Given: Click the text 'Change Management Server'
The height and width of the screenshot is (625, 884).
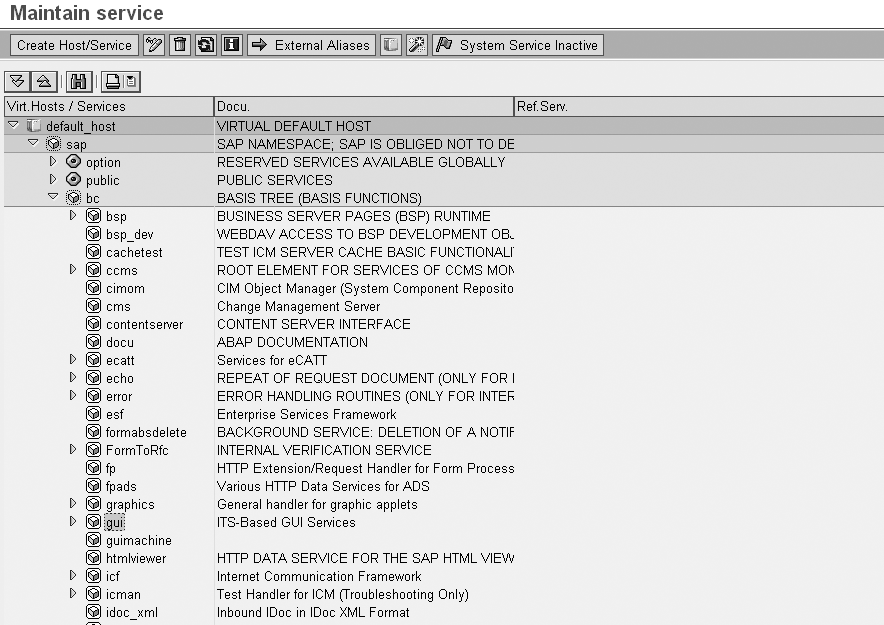Looking at the screenshot, I should [298, 307].
